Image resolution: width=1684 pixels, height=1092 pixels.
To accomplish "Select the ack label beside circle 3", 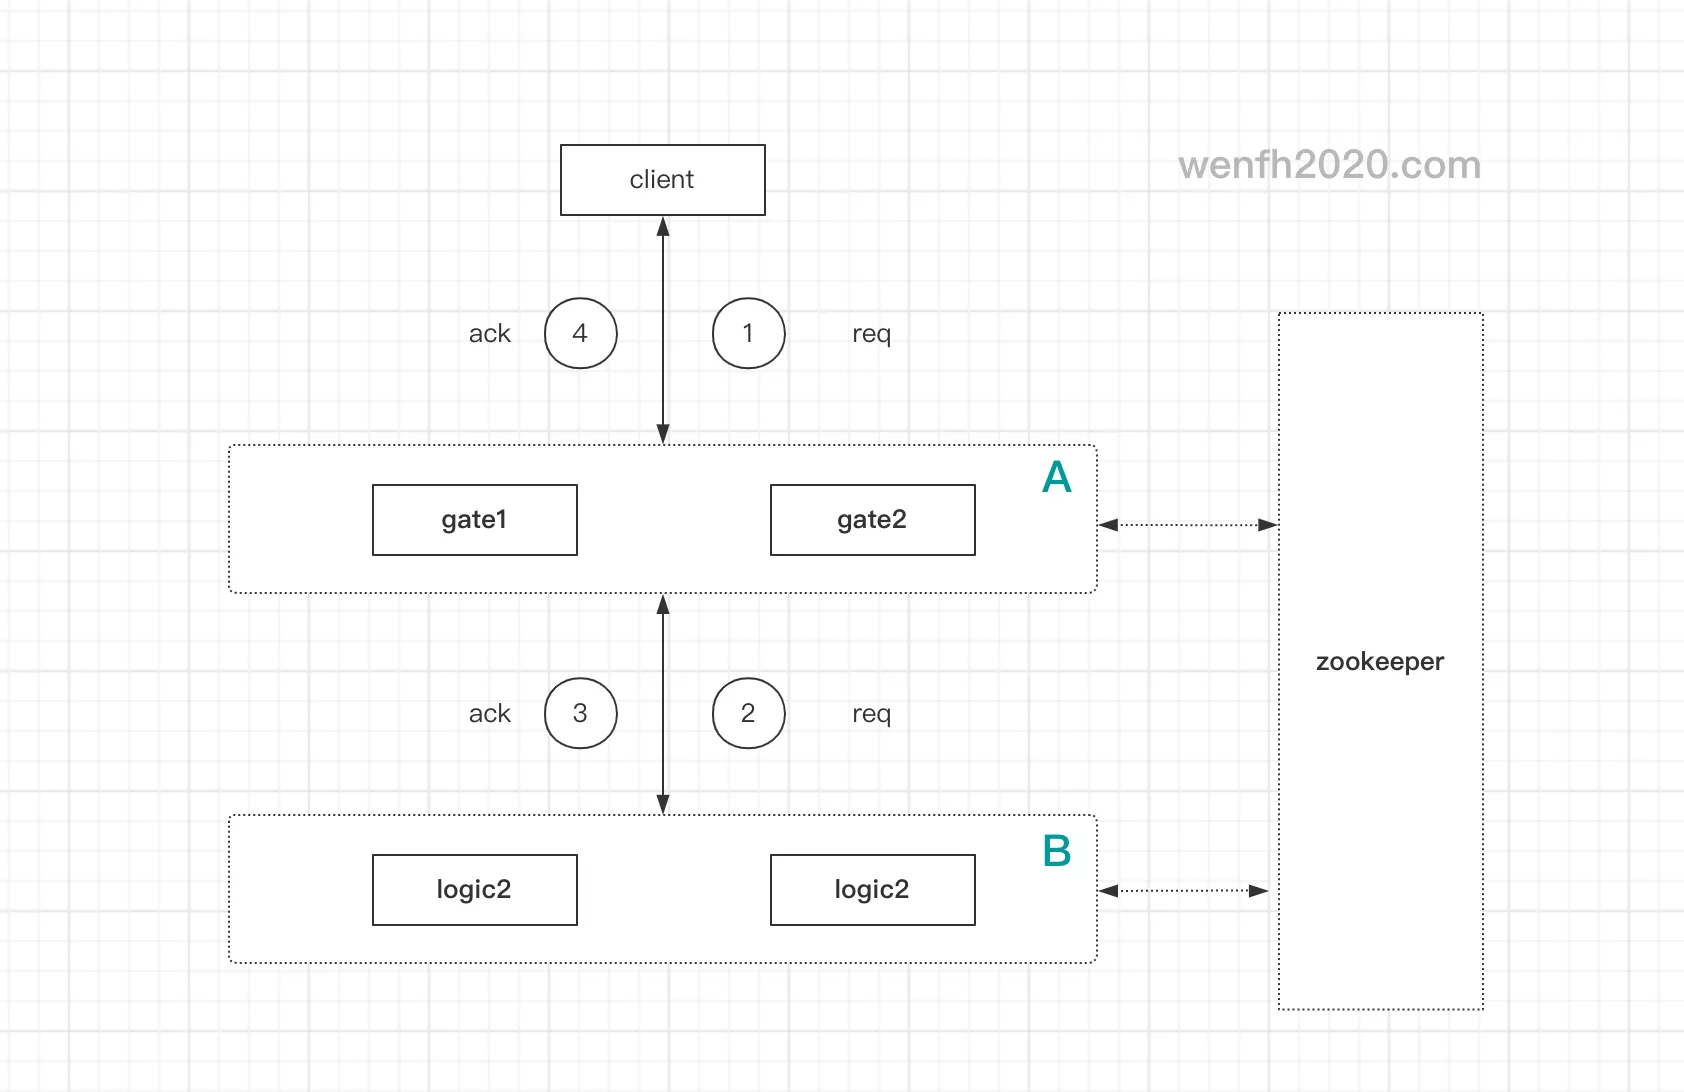I will 489,714.
